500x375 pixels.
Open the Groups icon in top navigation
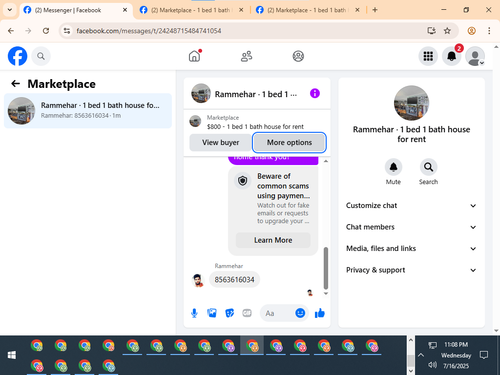point(298,56)
